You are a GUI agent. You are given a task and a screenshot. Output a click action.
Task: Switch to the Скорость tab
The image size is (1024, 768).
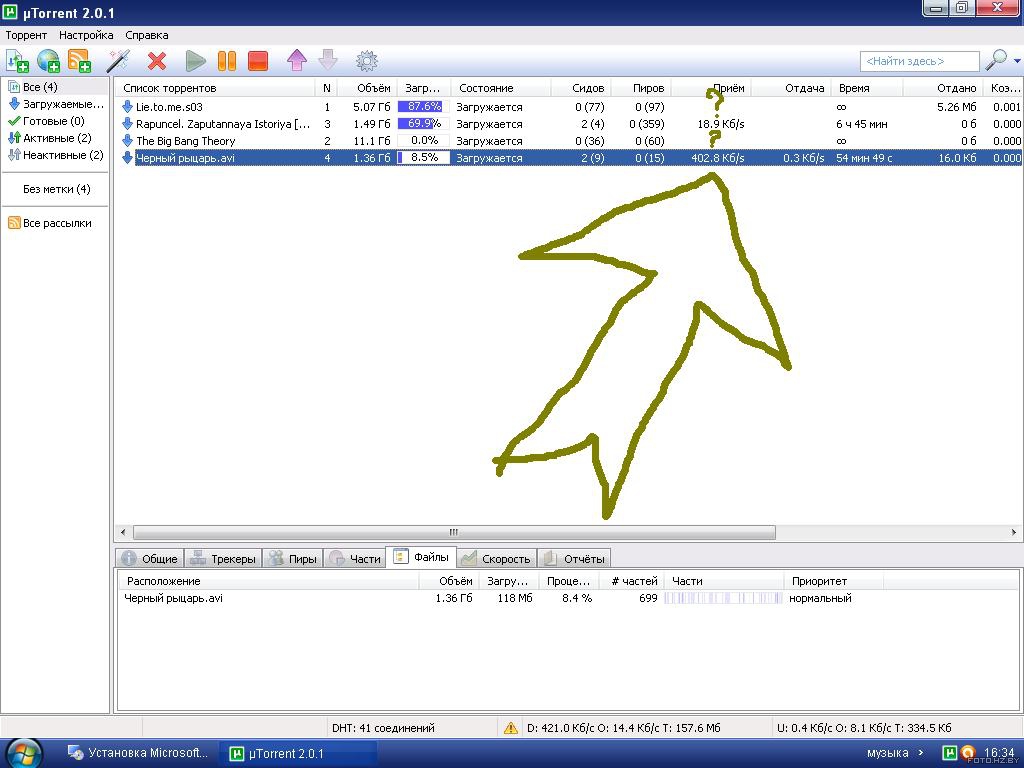(496, 558)
